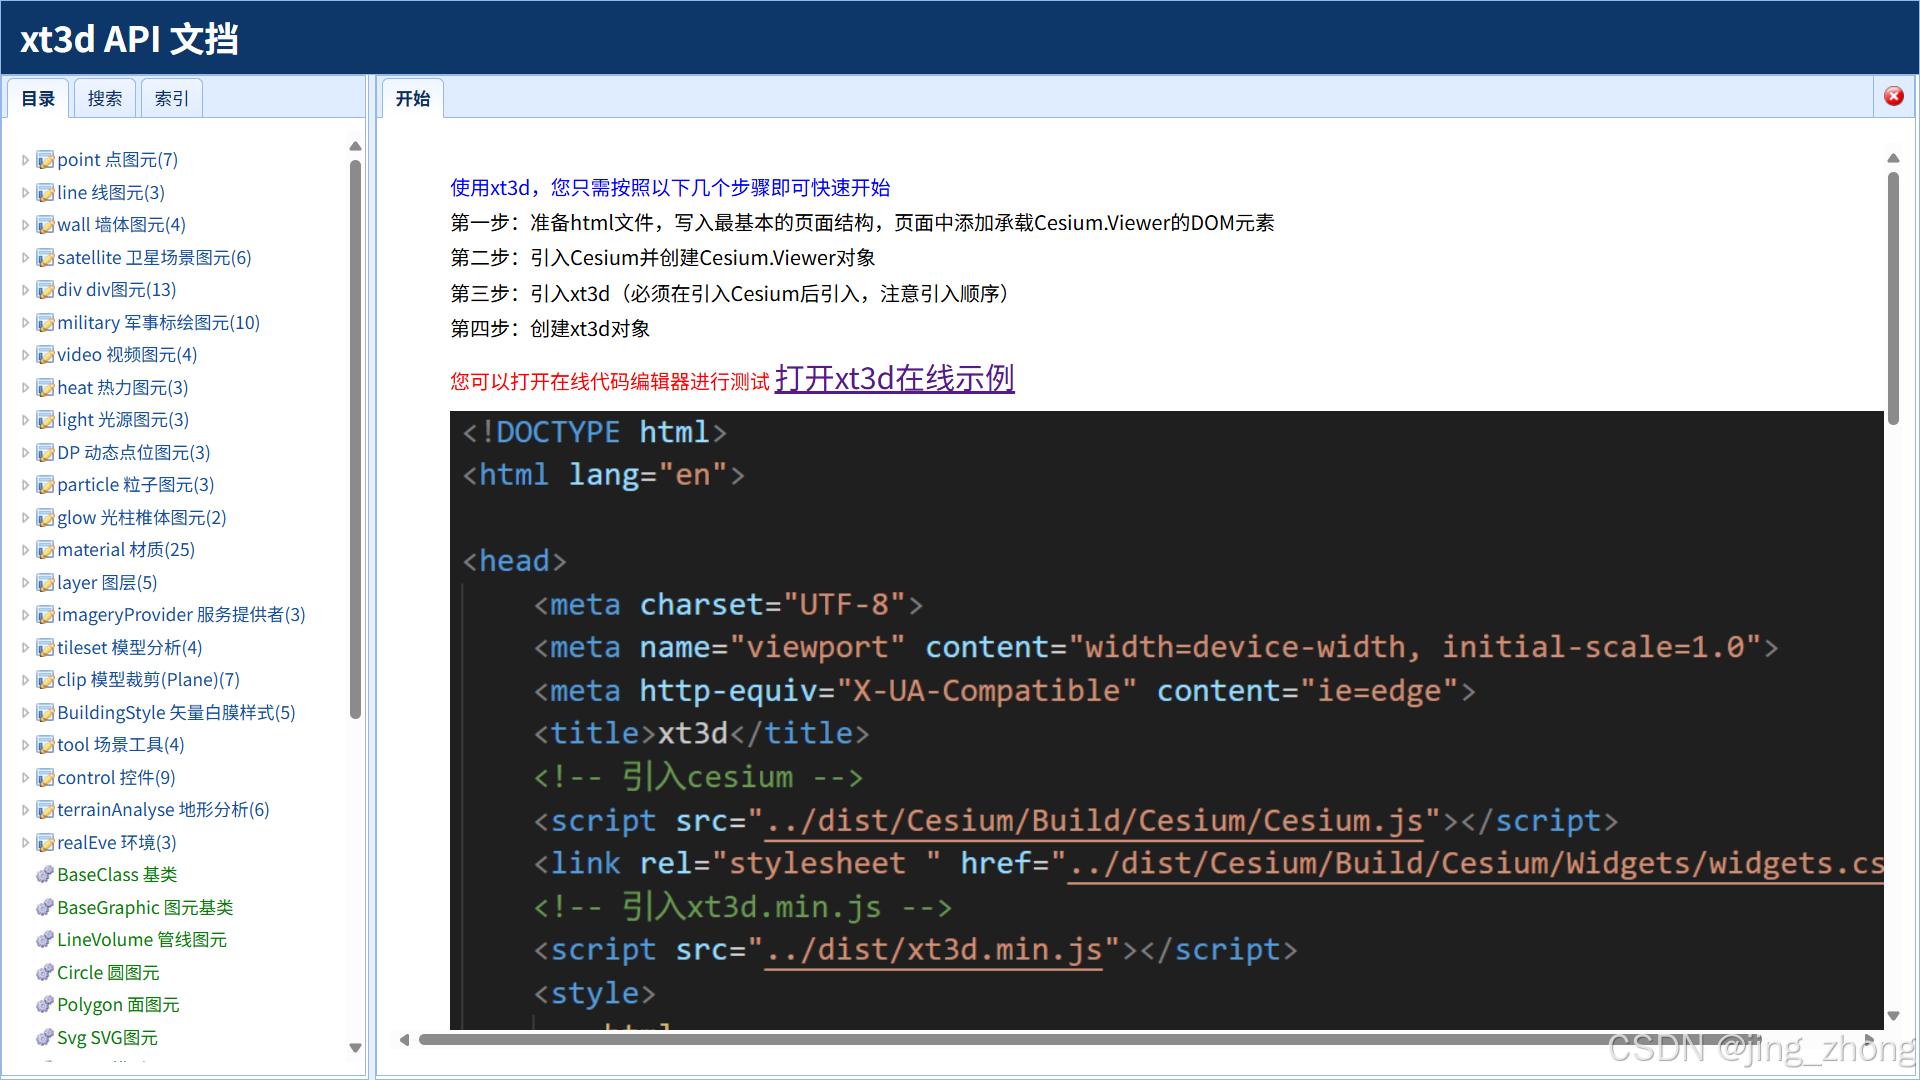Open the 打开xt3d在线示例 link
1920x1080 pixels.
point(894,379)
